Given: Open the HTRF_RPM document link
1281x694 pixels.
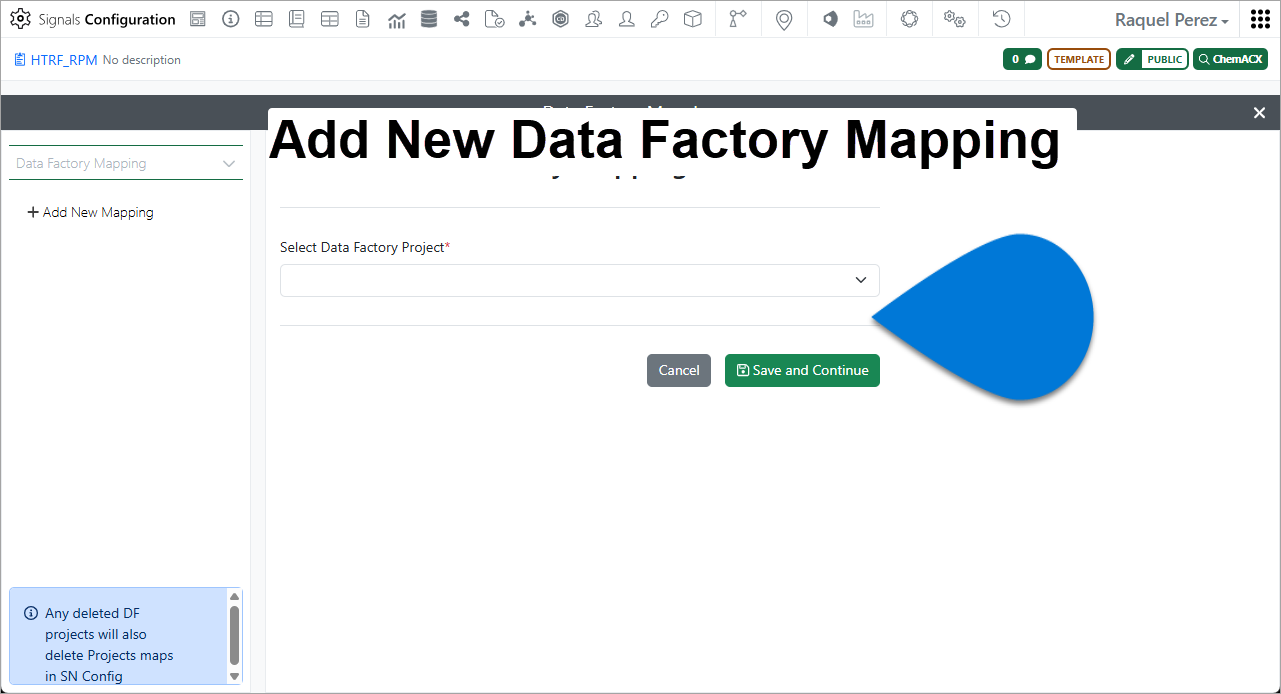Looking at the screenshot, I should [x=64, y=60].
